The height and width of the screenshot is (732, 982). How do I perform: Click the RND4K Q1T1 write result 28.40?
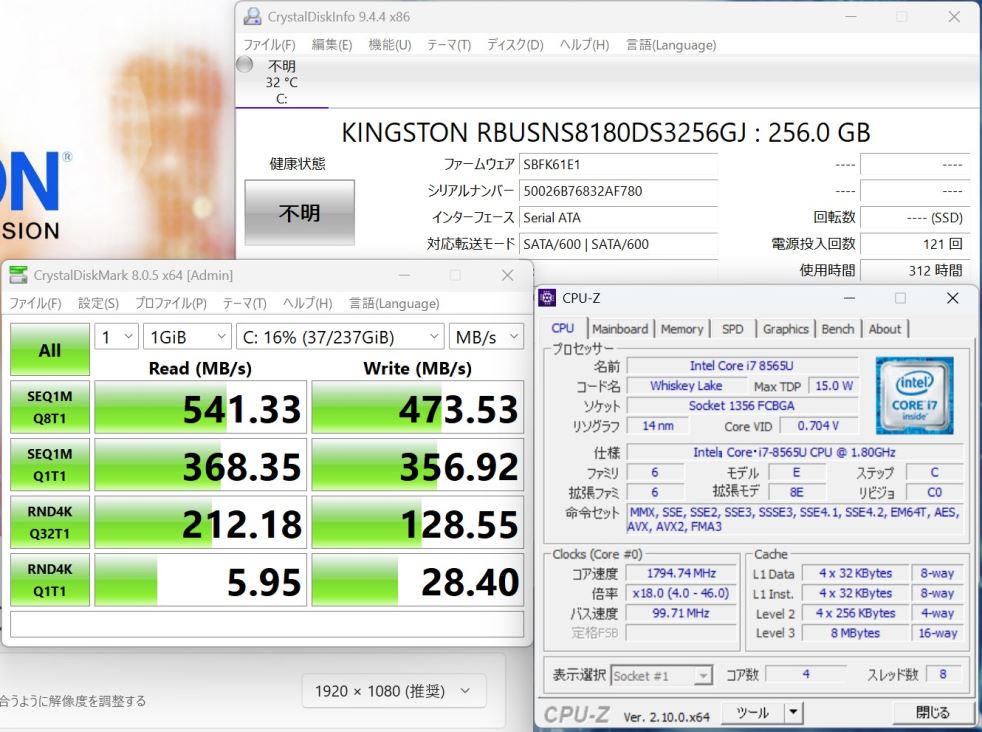(x=418, y=580)
